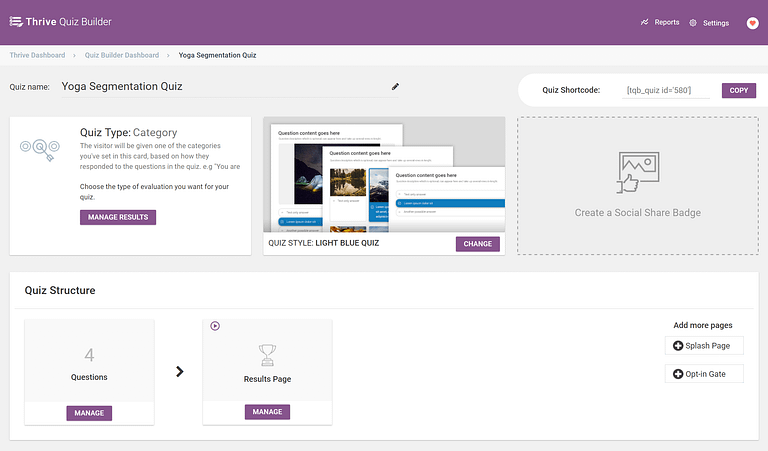Click the Quiz Type: Category heading

[x=128, y=132]
